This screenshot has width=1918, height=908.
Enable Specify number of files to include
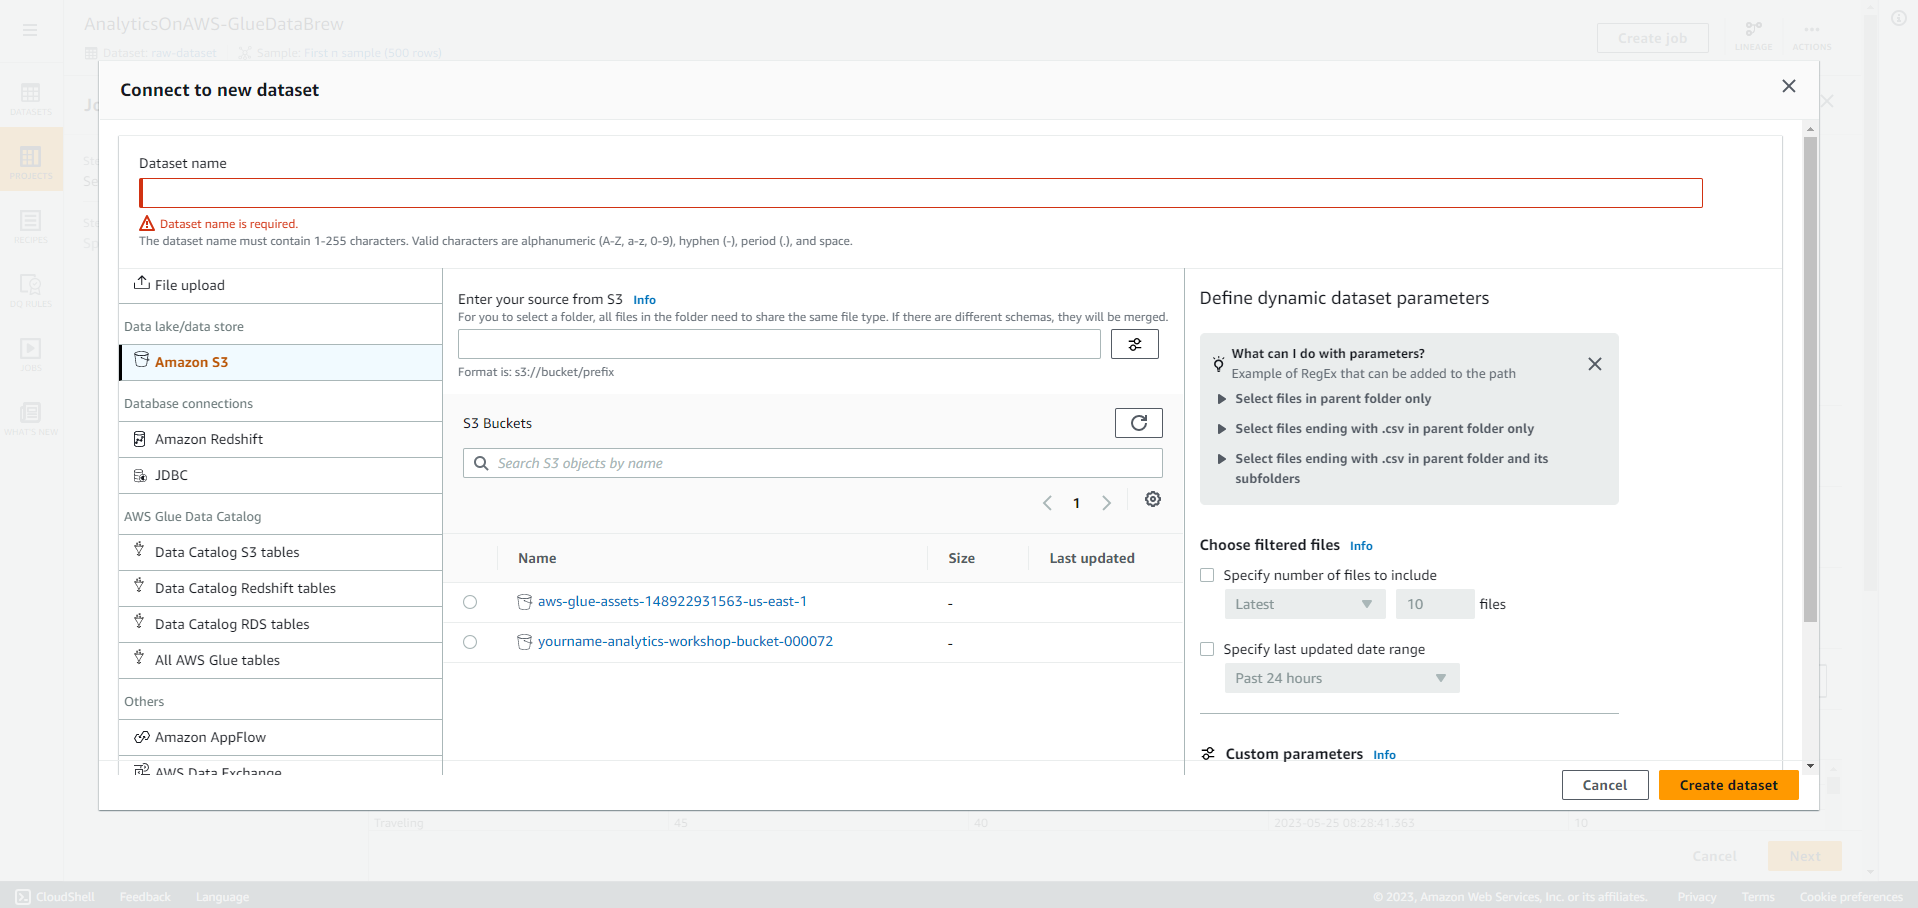1207,575
